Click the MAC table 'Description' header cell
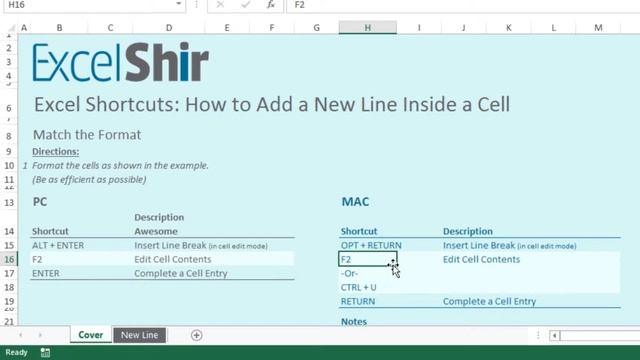Screen dimensions: 640x360 coord(468,231)
